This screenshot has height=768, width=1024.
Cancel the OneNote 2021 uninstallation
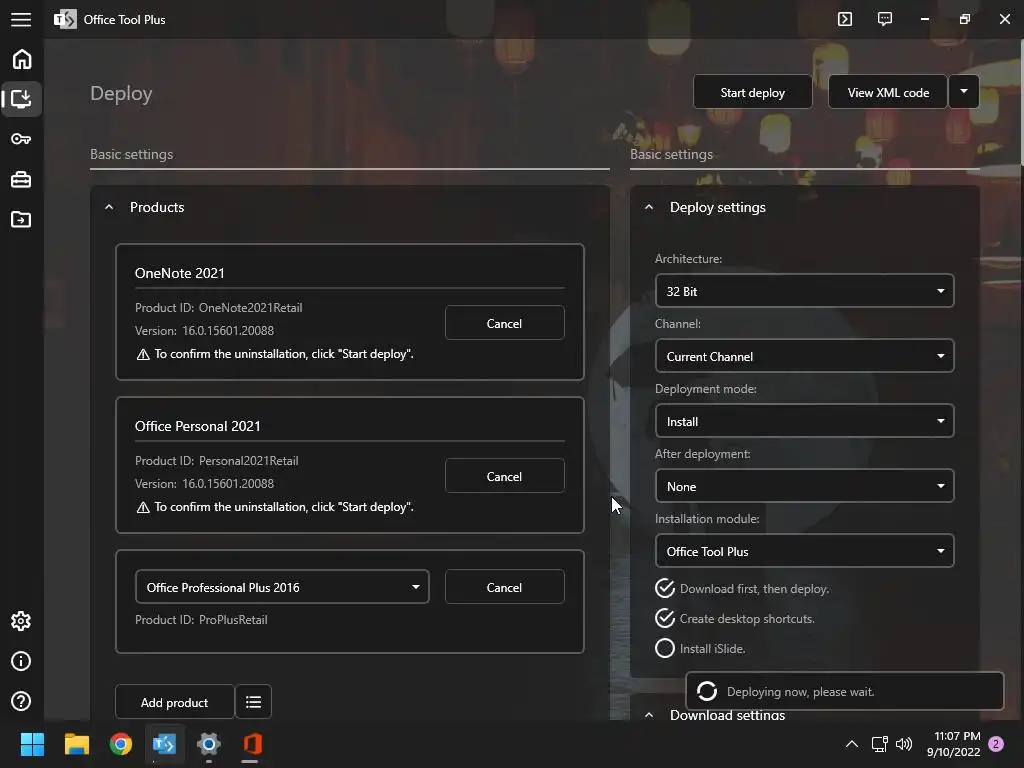504,323
